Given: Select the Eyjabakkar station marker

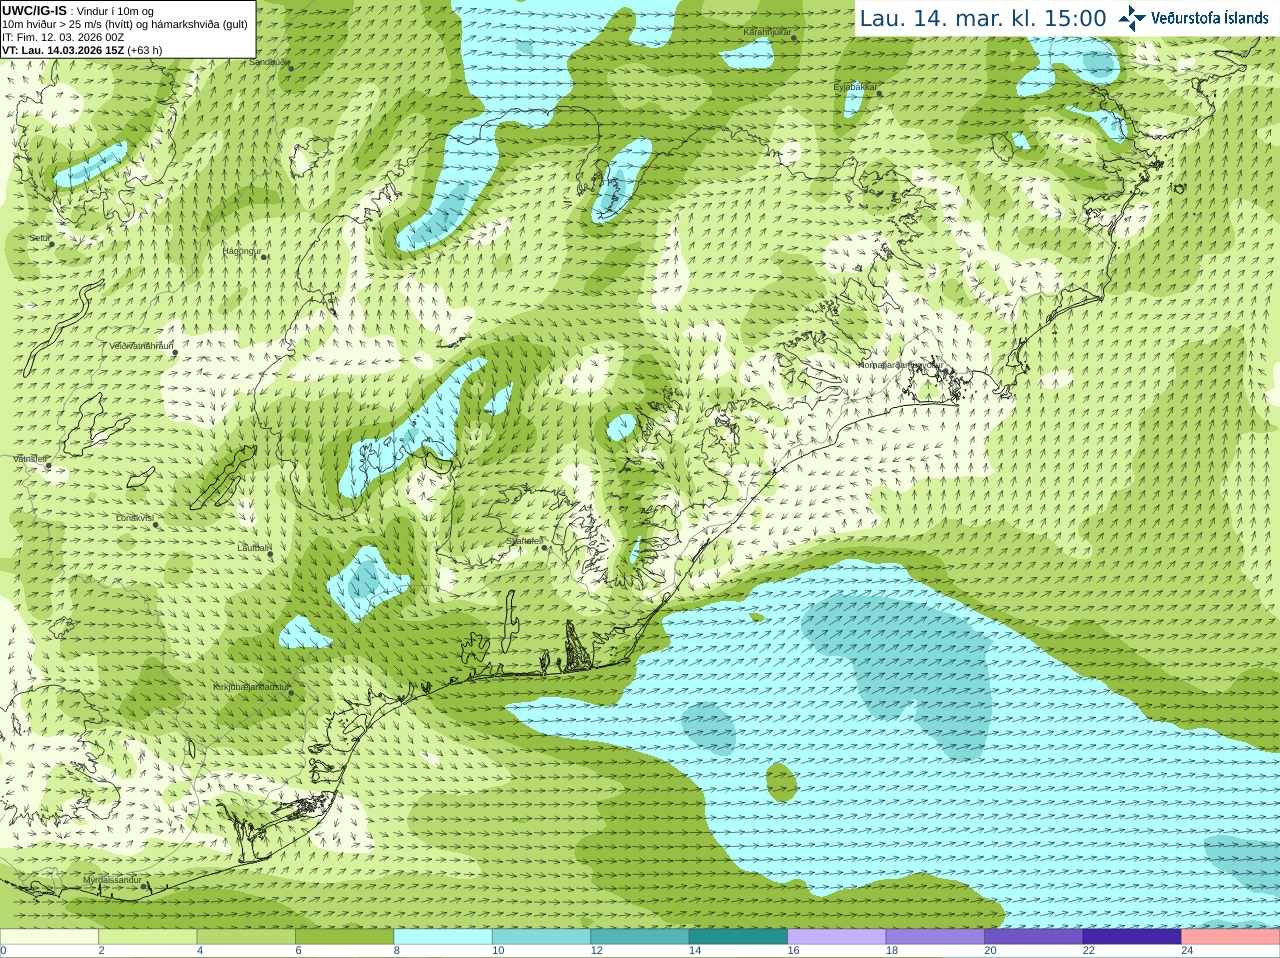Looking at the screenshot, I should [880, 93].
